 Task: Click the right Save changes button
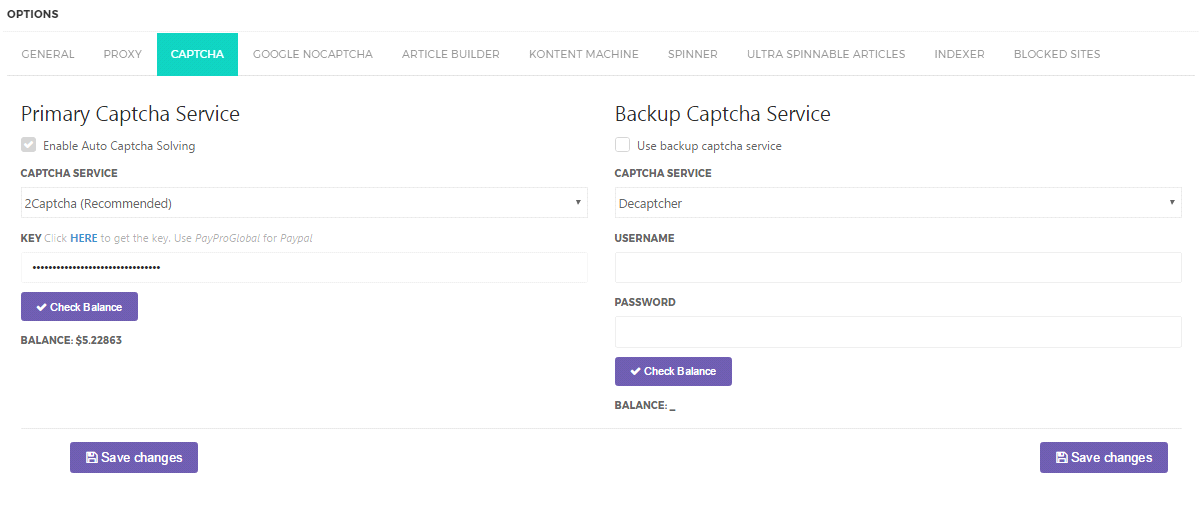(x=1103, y=458)
